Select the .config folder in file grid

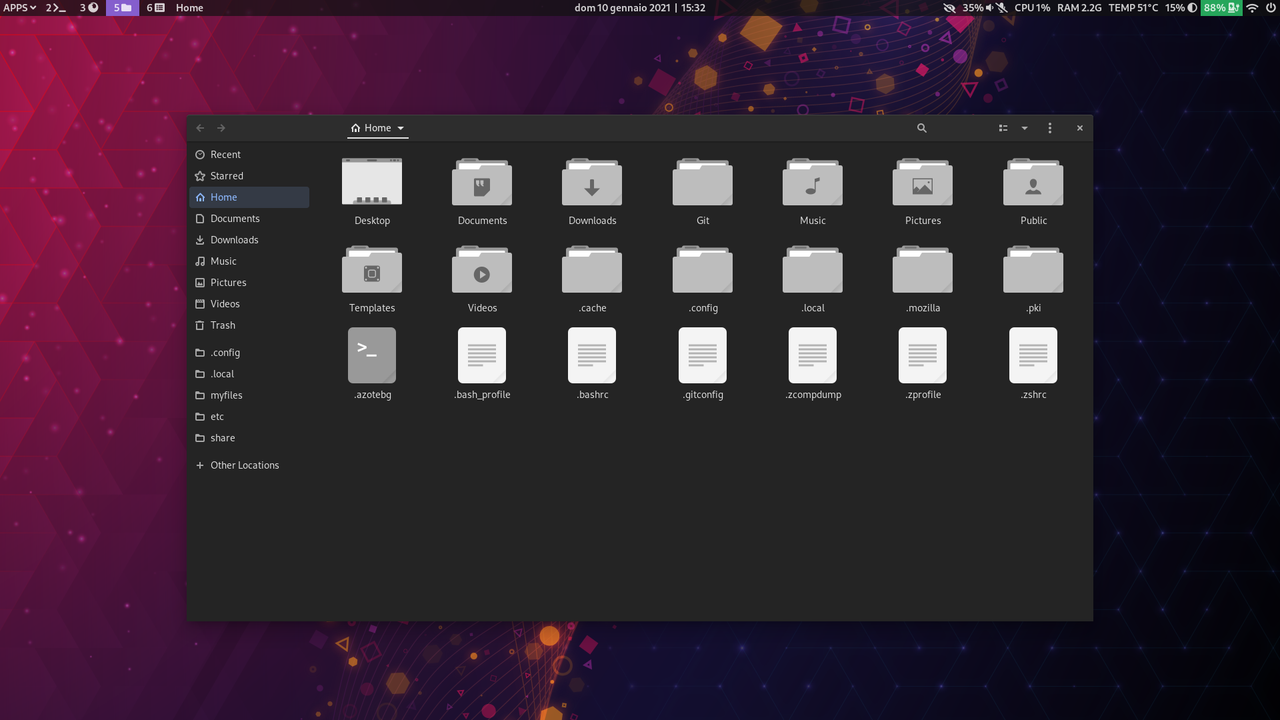(703, 270)
